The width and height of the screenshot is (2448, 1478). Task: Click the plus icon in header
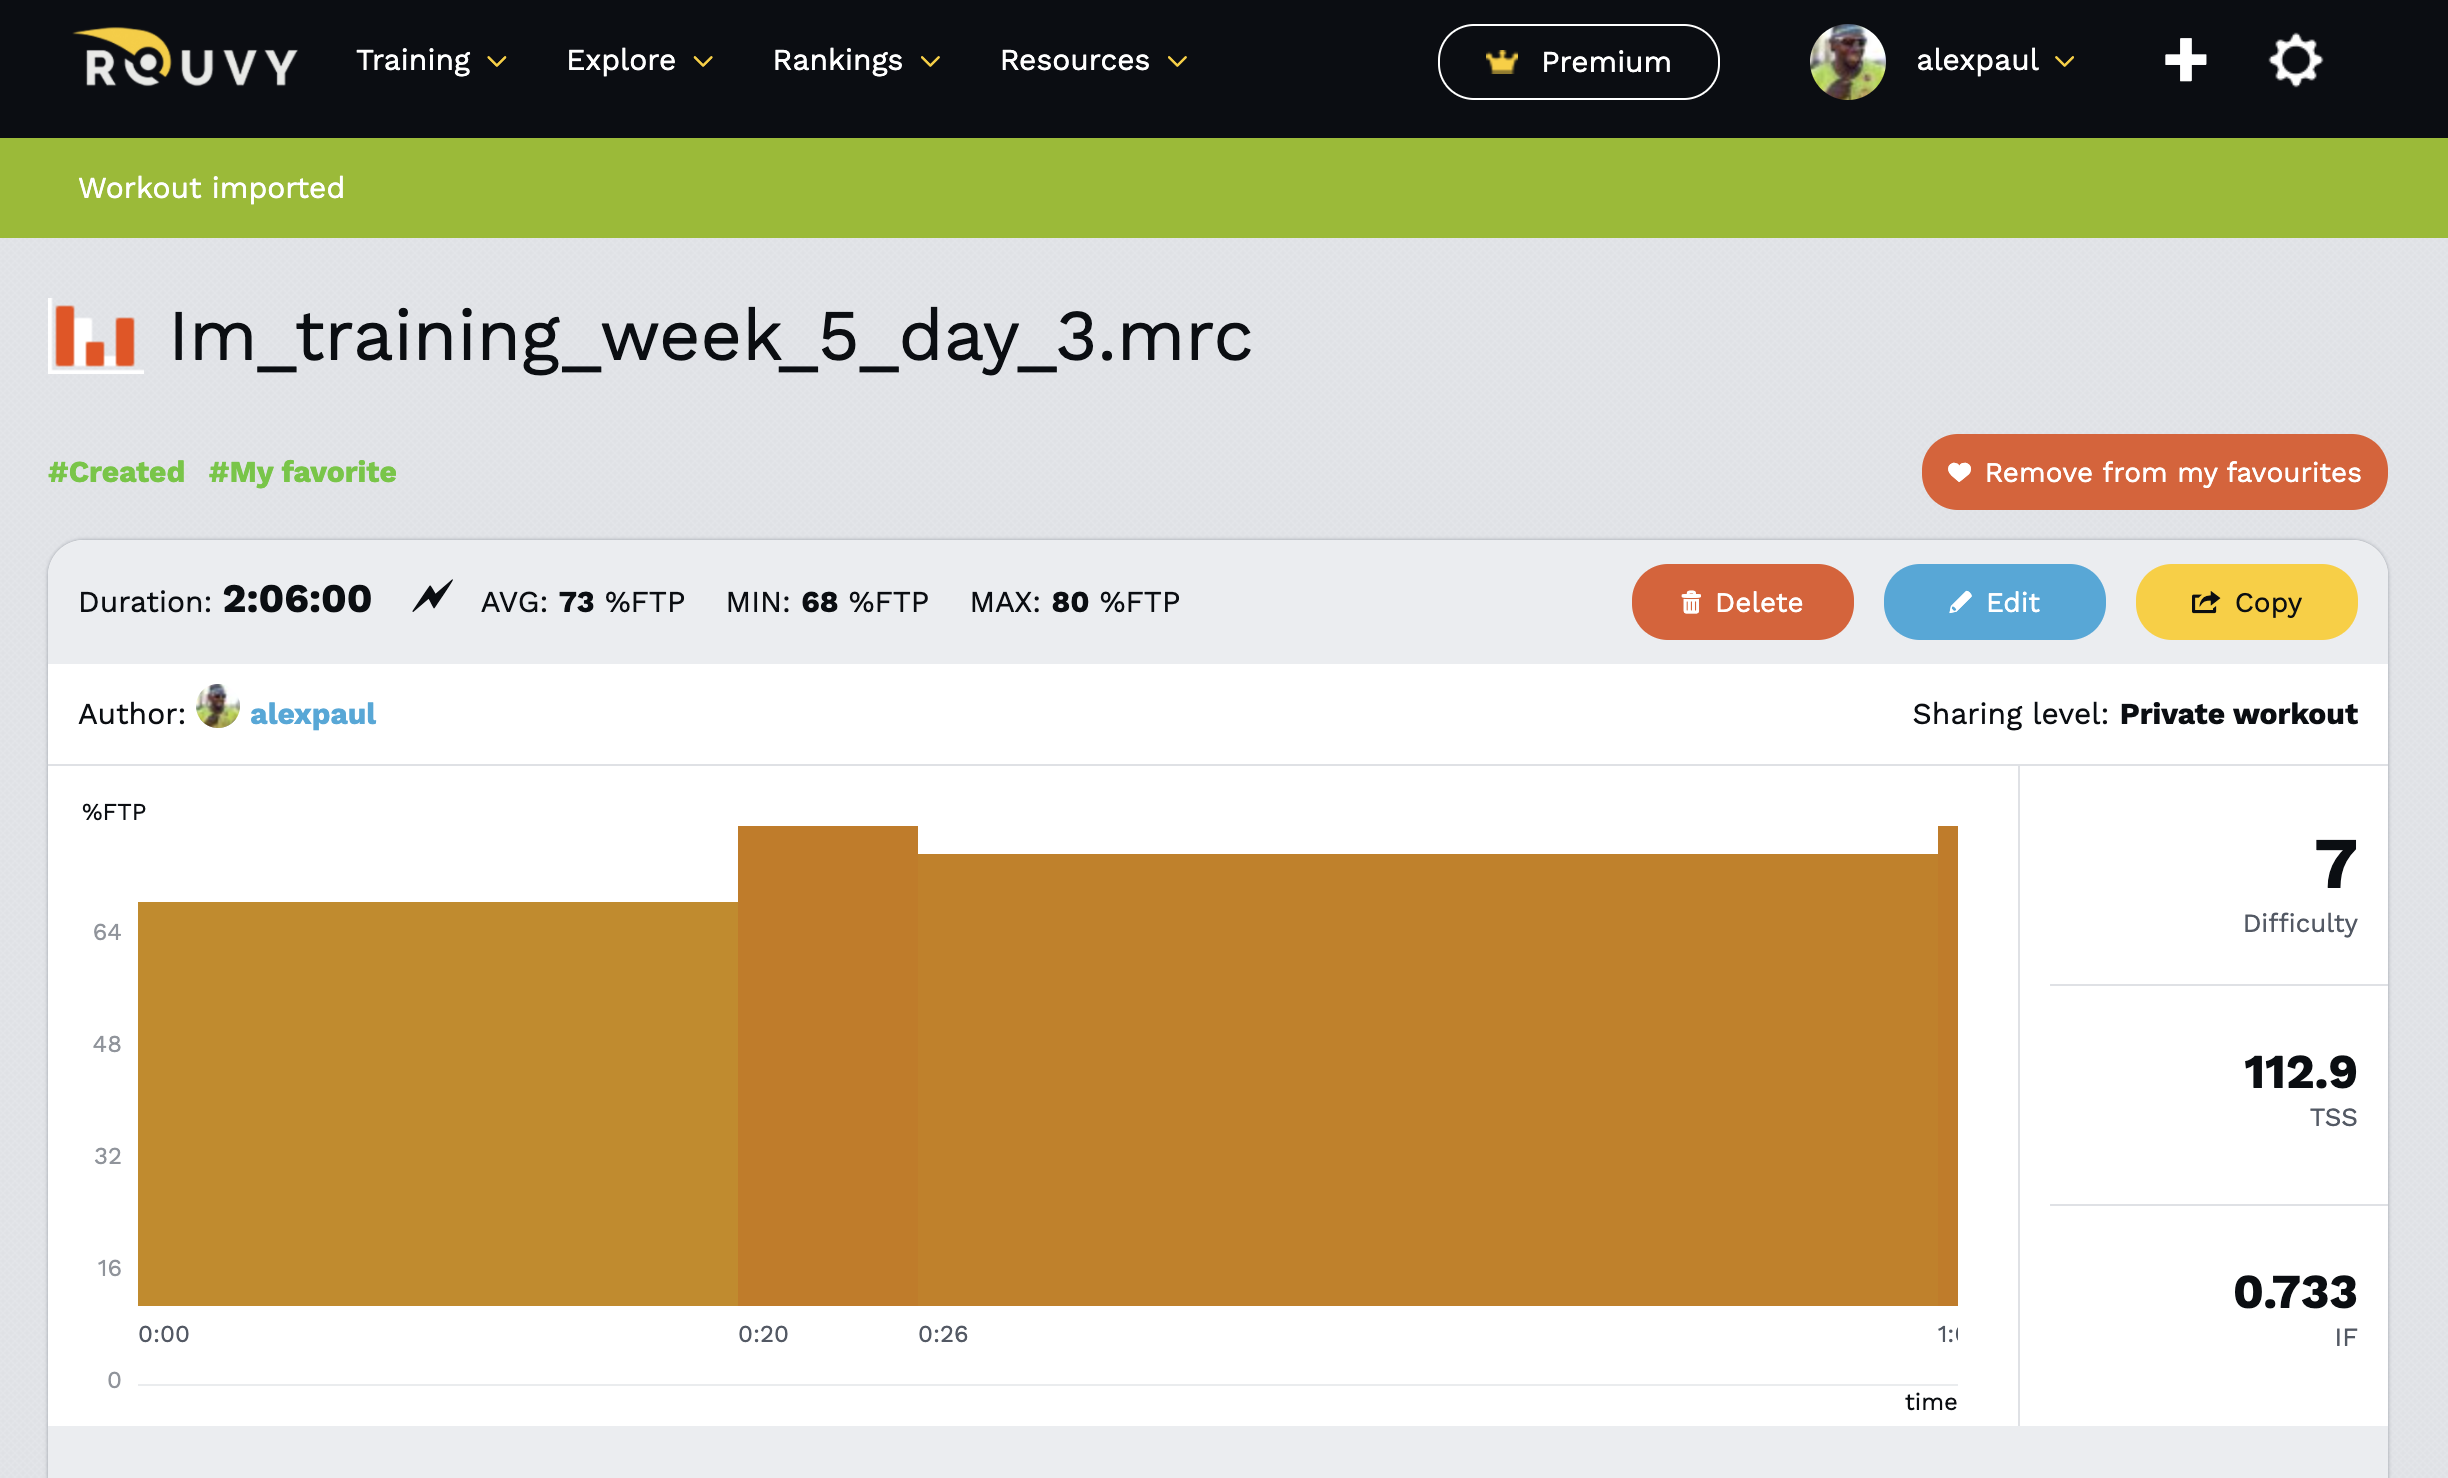pos(2185,60)
